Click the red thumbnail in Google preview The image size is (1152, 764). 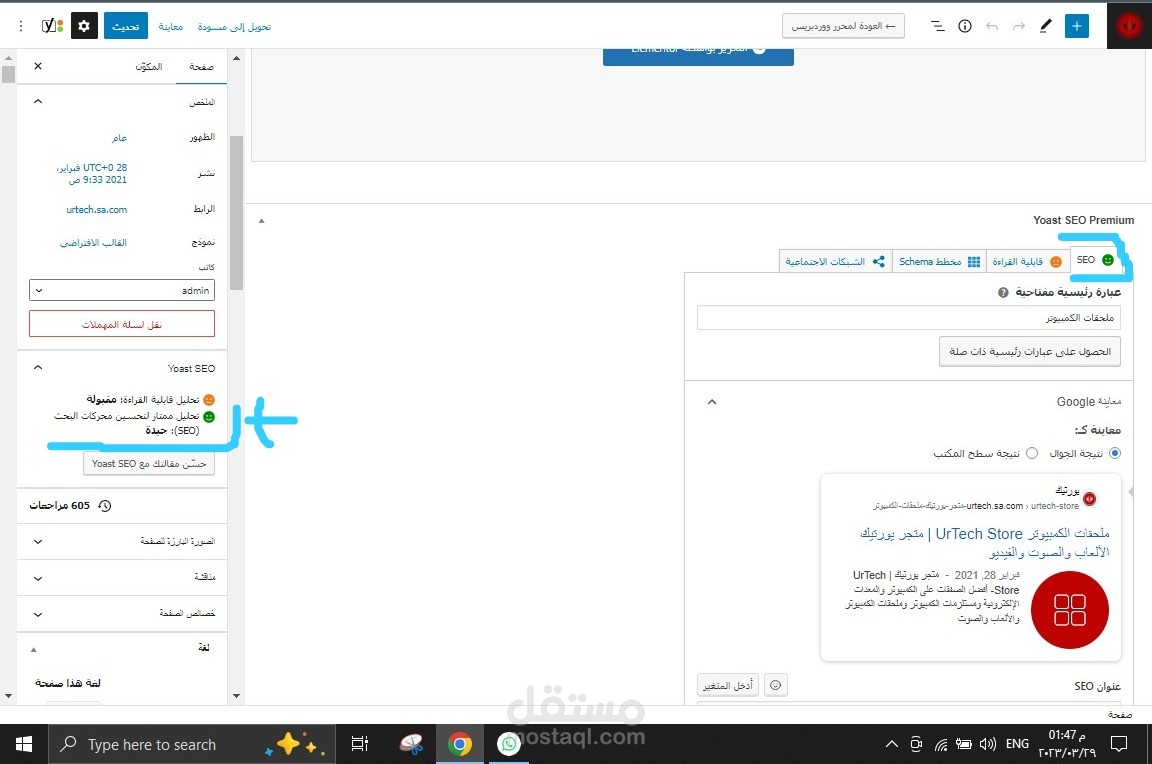point(1070,610)
